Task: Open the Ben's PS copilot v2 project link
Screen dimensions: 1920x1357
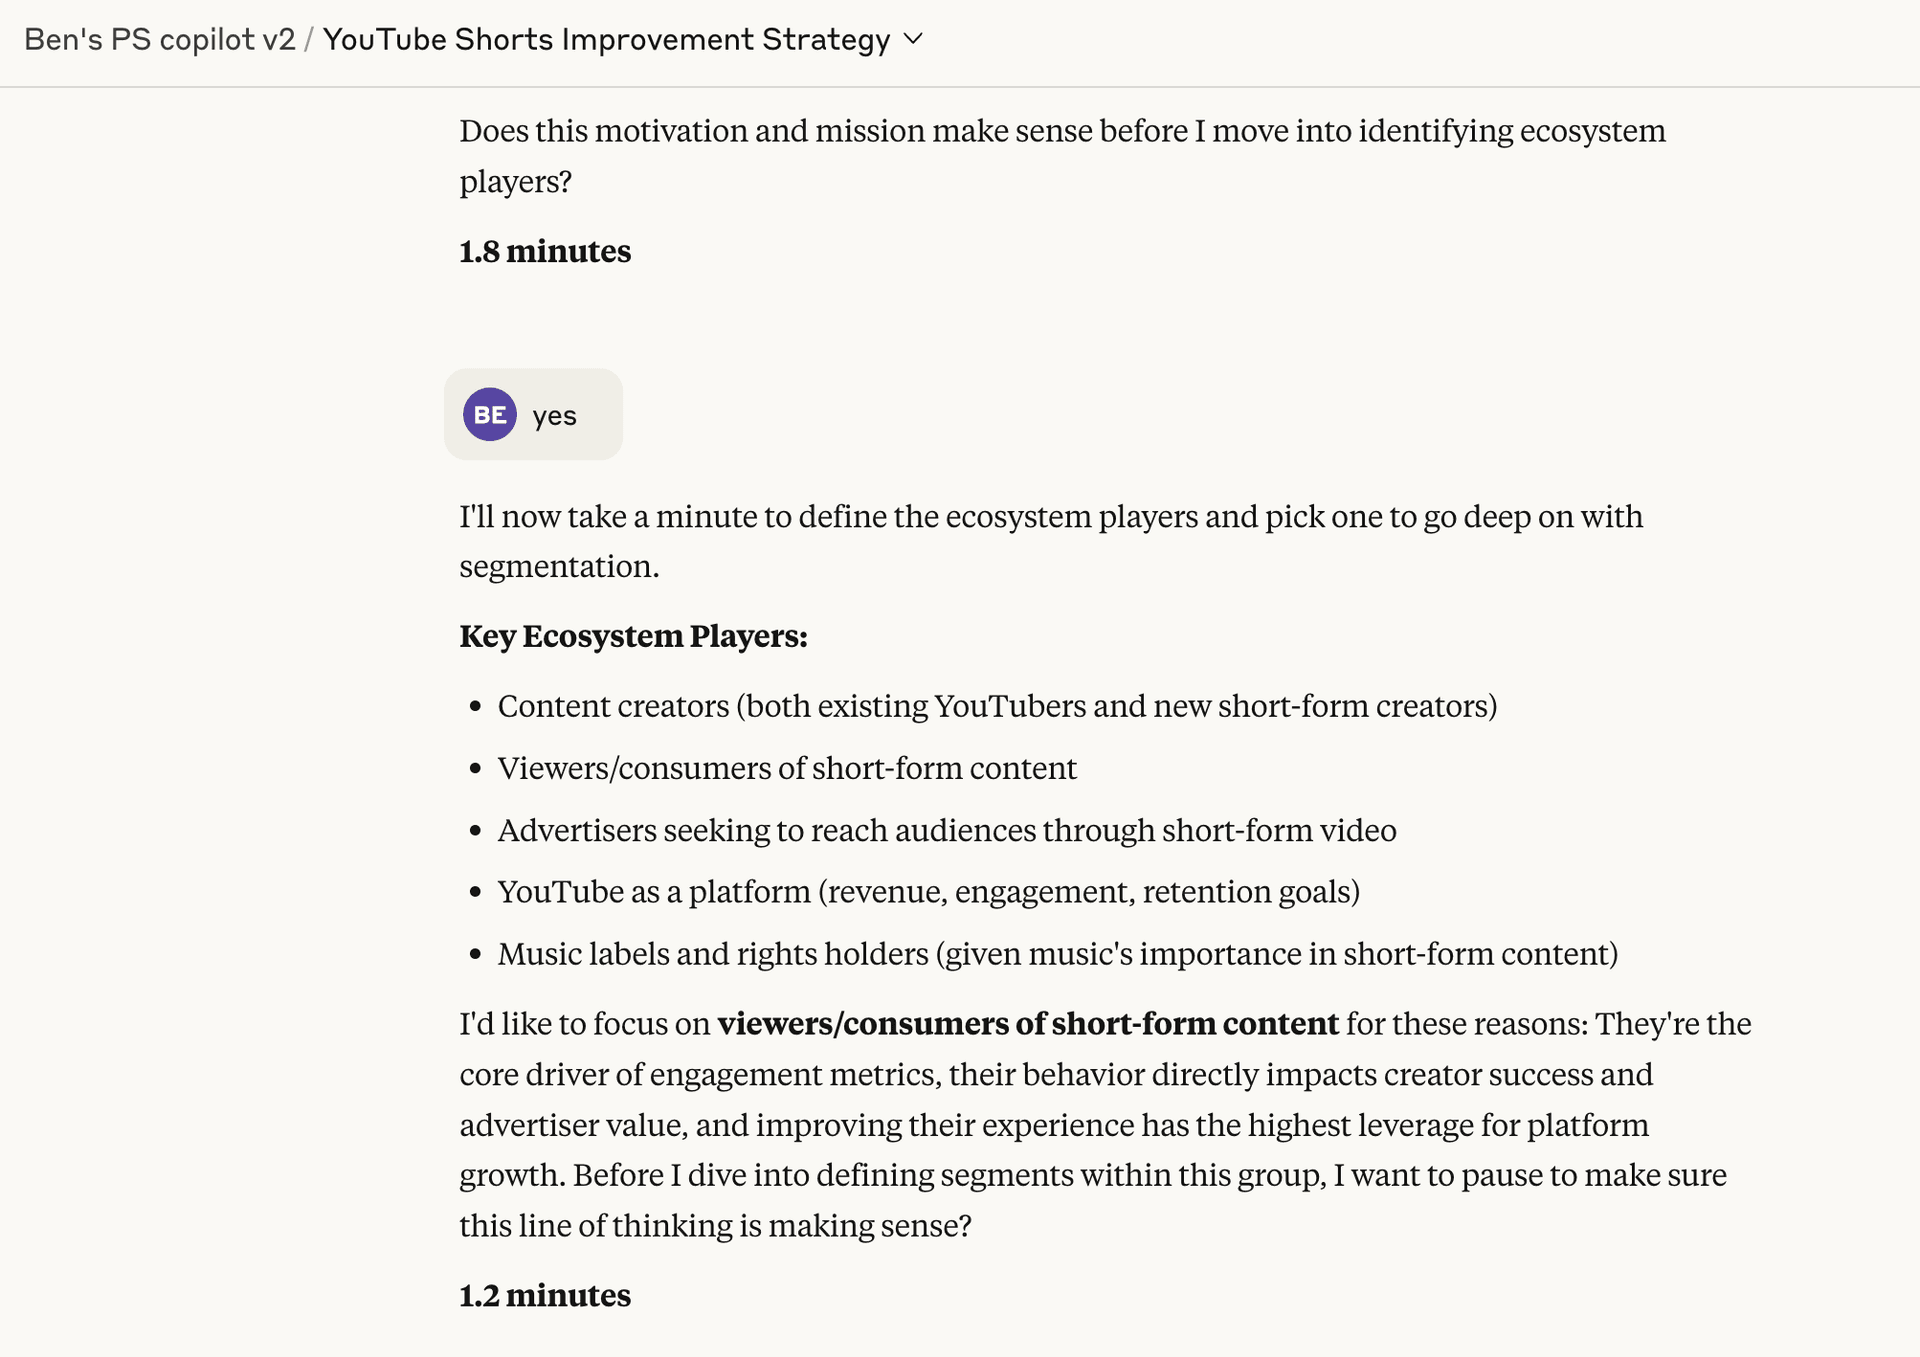Action: point(160,39)
